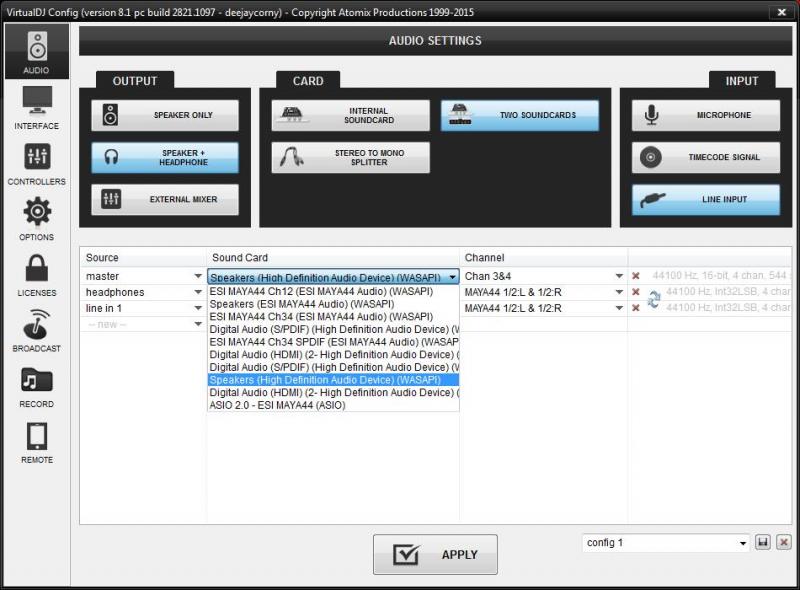Enable External Mixer output option
This screenshot has height=590, width=800.
coord(165,199)
